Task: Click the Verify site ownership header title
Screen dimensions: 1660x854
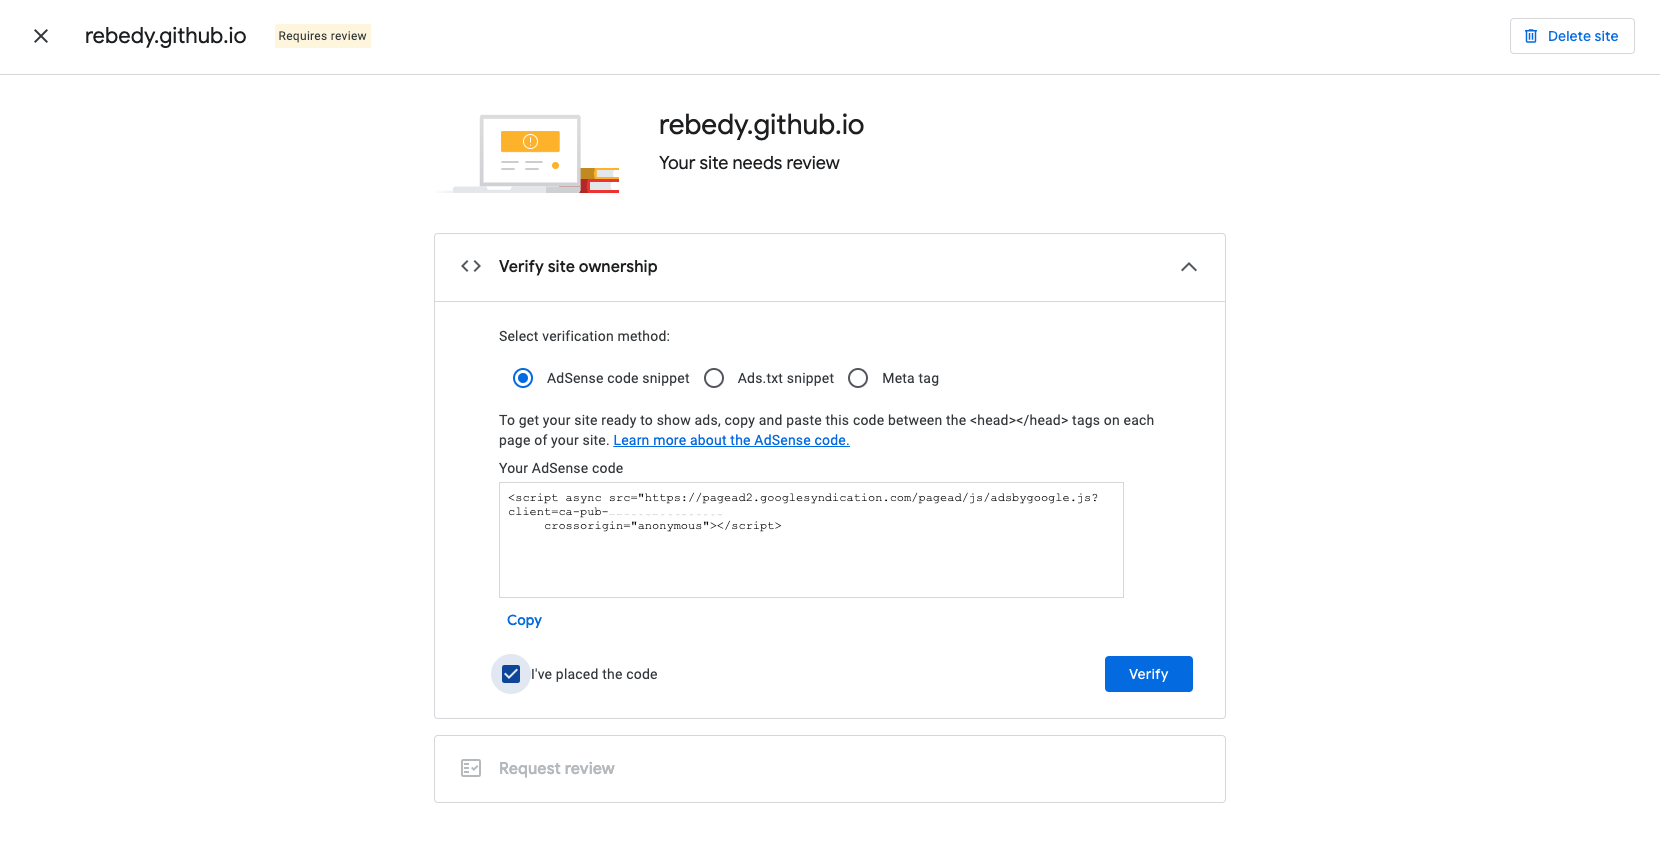Action: [578, 266]
